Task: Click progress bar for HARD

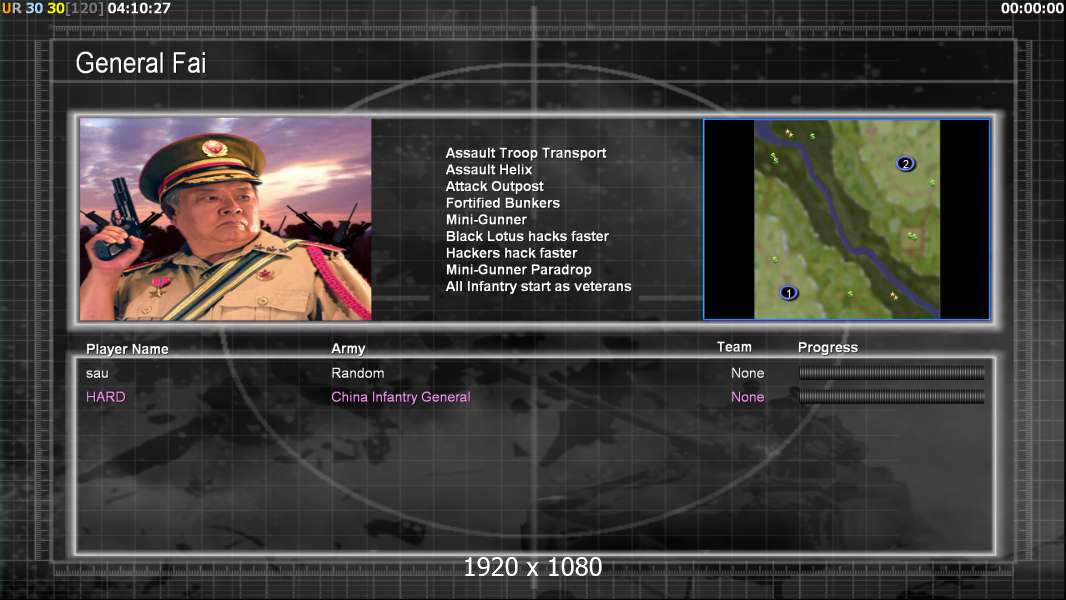Action: 891,397
